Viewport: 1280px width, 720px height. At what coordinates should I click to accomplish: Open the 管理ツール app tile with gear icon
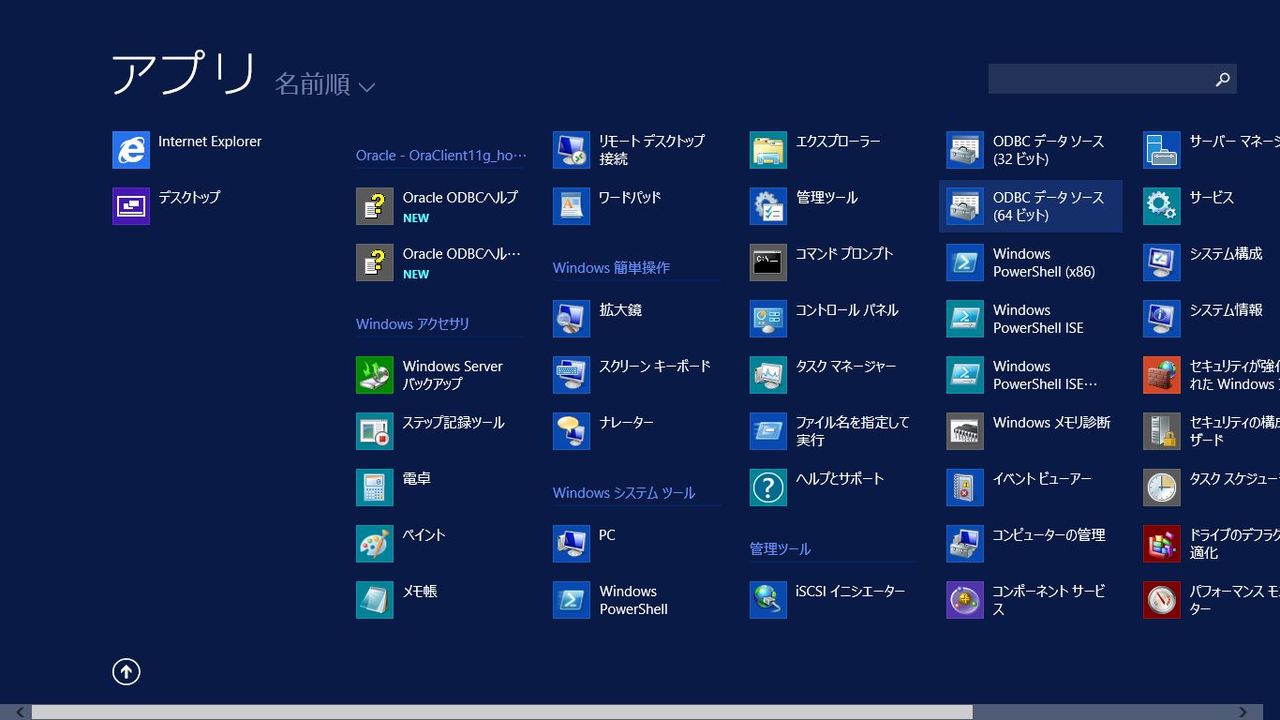pyautogui.click(x=804, y=206)
